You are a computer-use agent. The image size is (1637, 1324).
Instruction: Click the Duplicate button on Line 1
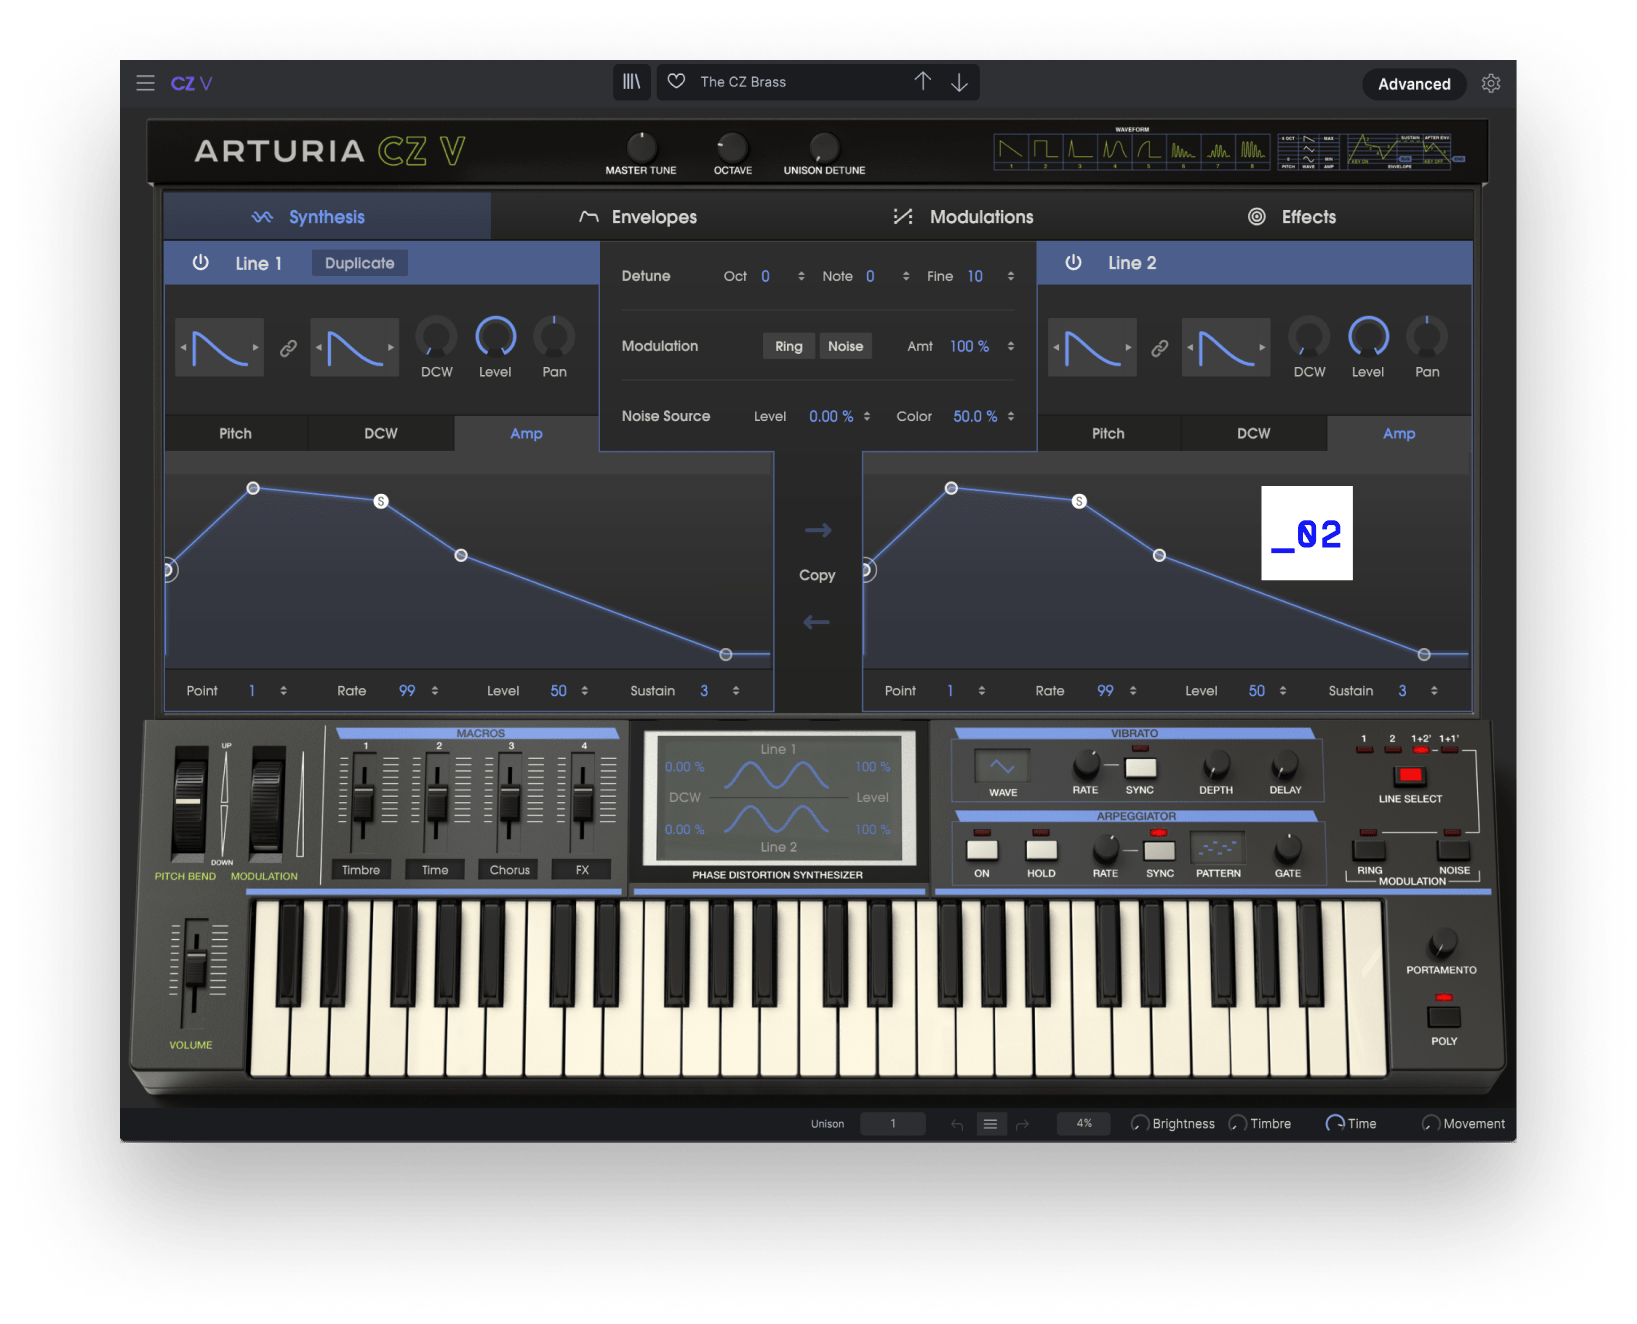pyautogui.click(x=359, y=263)
